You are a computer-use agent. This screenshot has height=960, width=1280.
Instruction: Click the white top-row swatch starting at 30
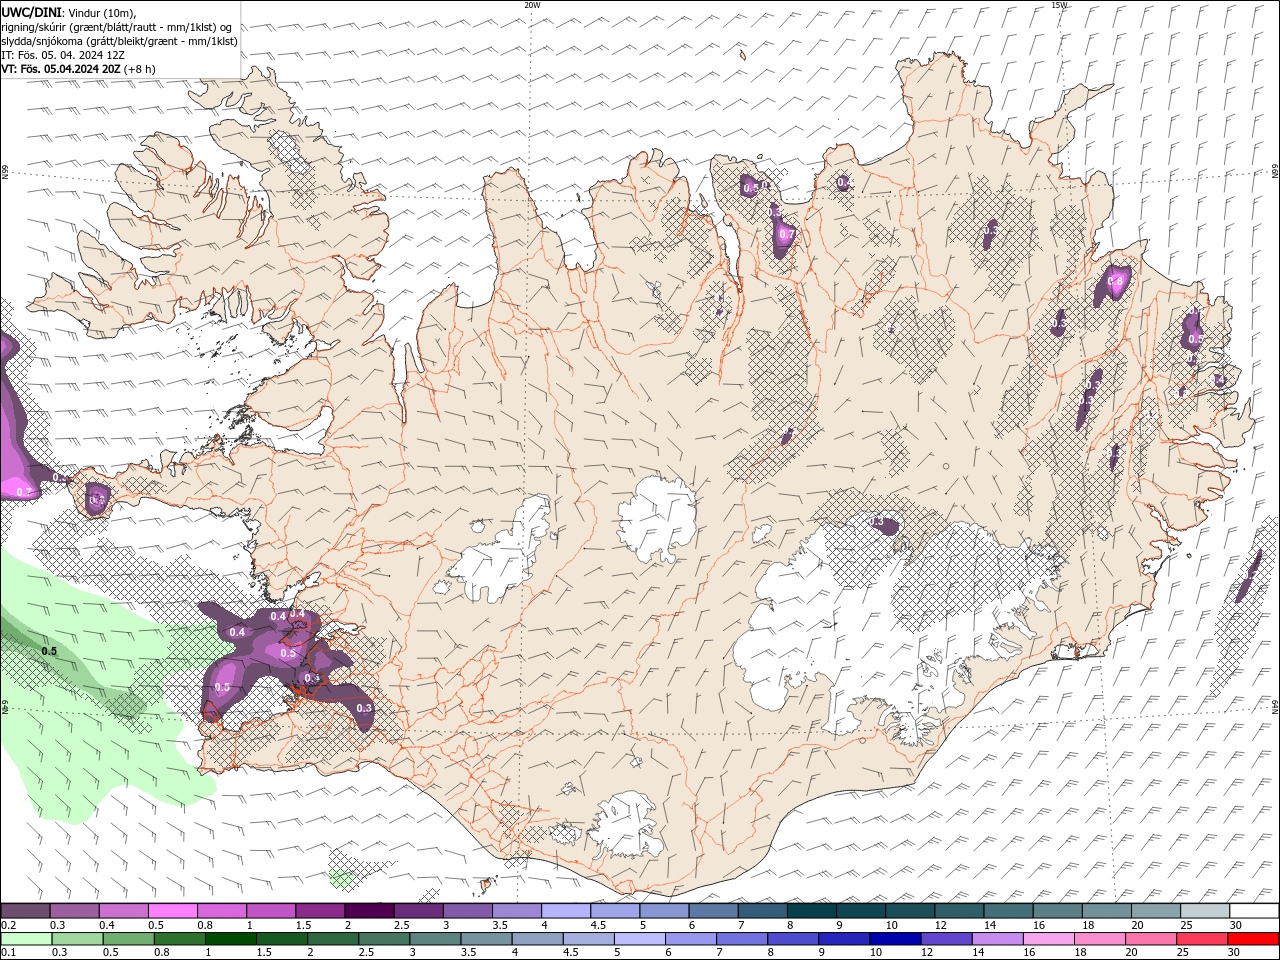point(1253,911)
